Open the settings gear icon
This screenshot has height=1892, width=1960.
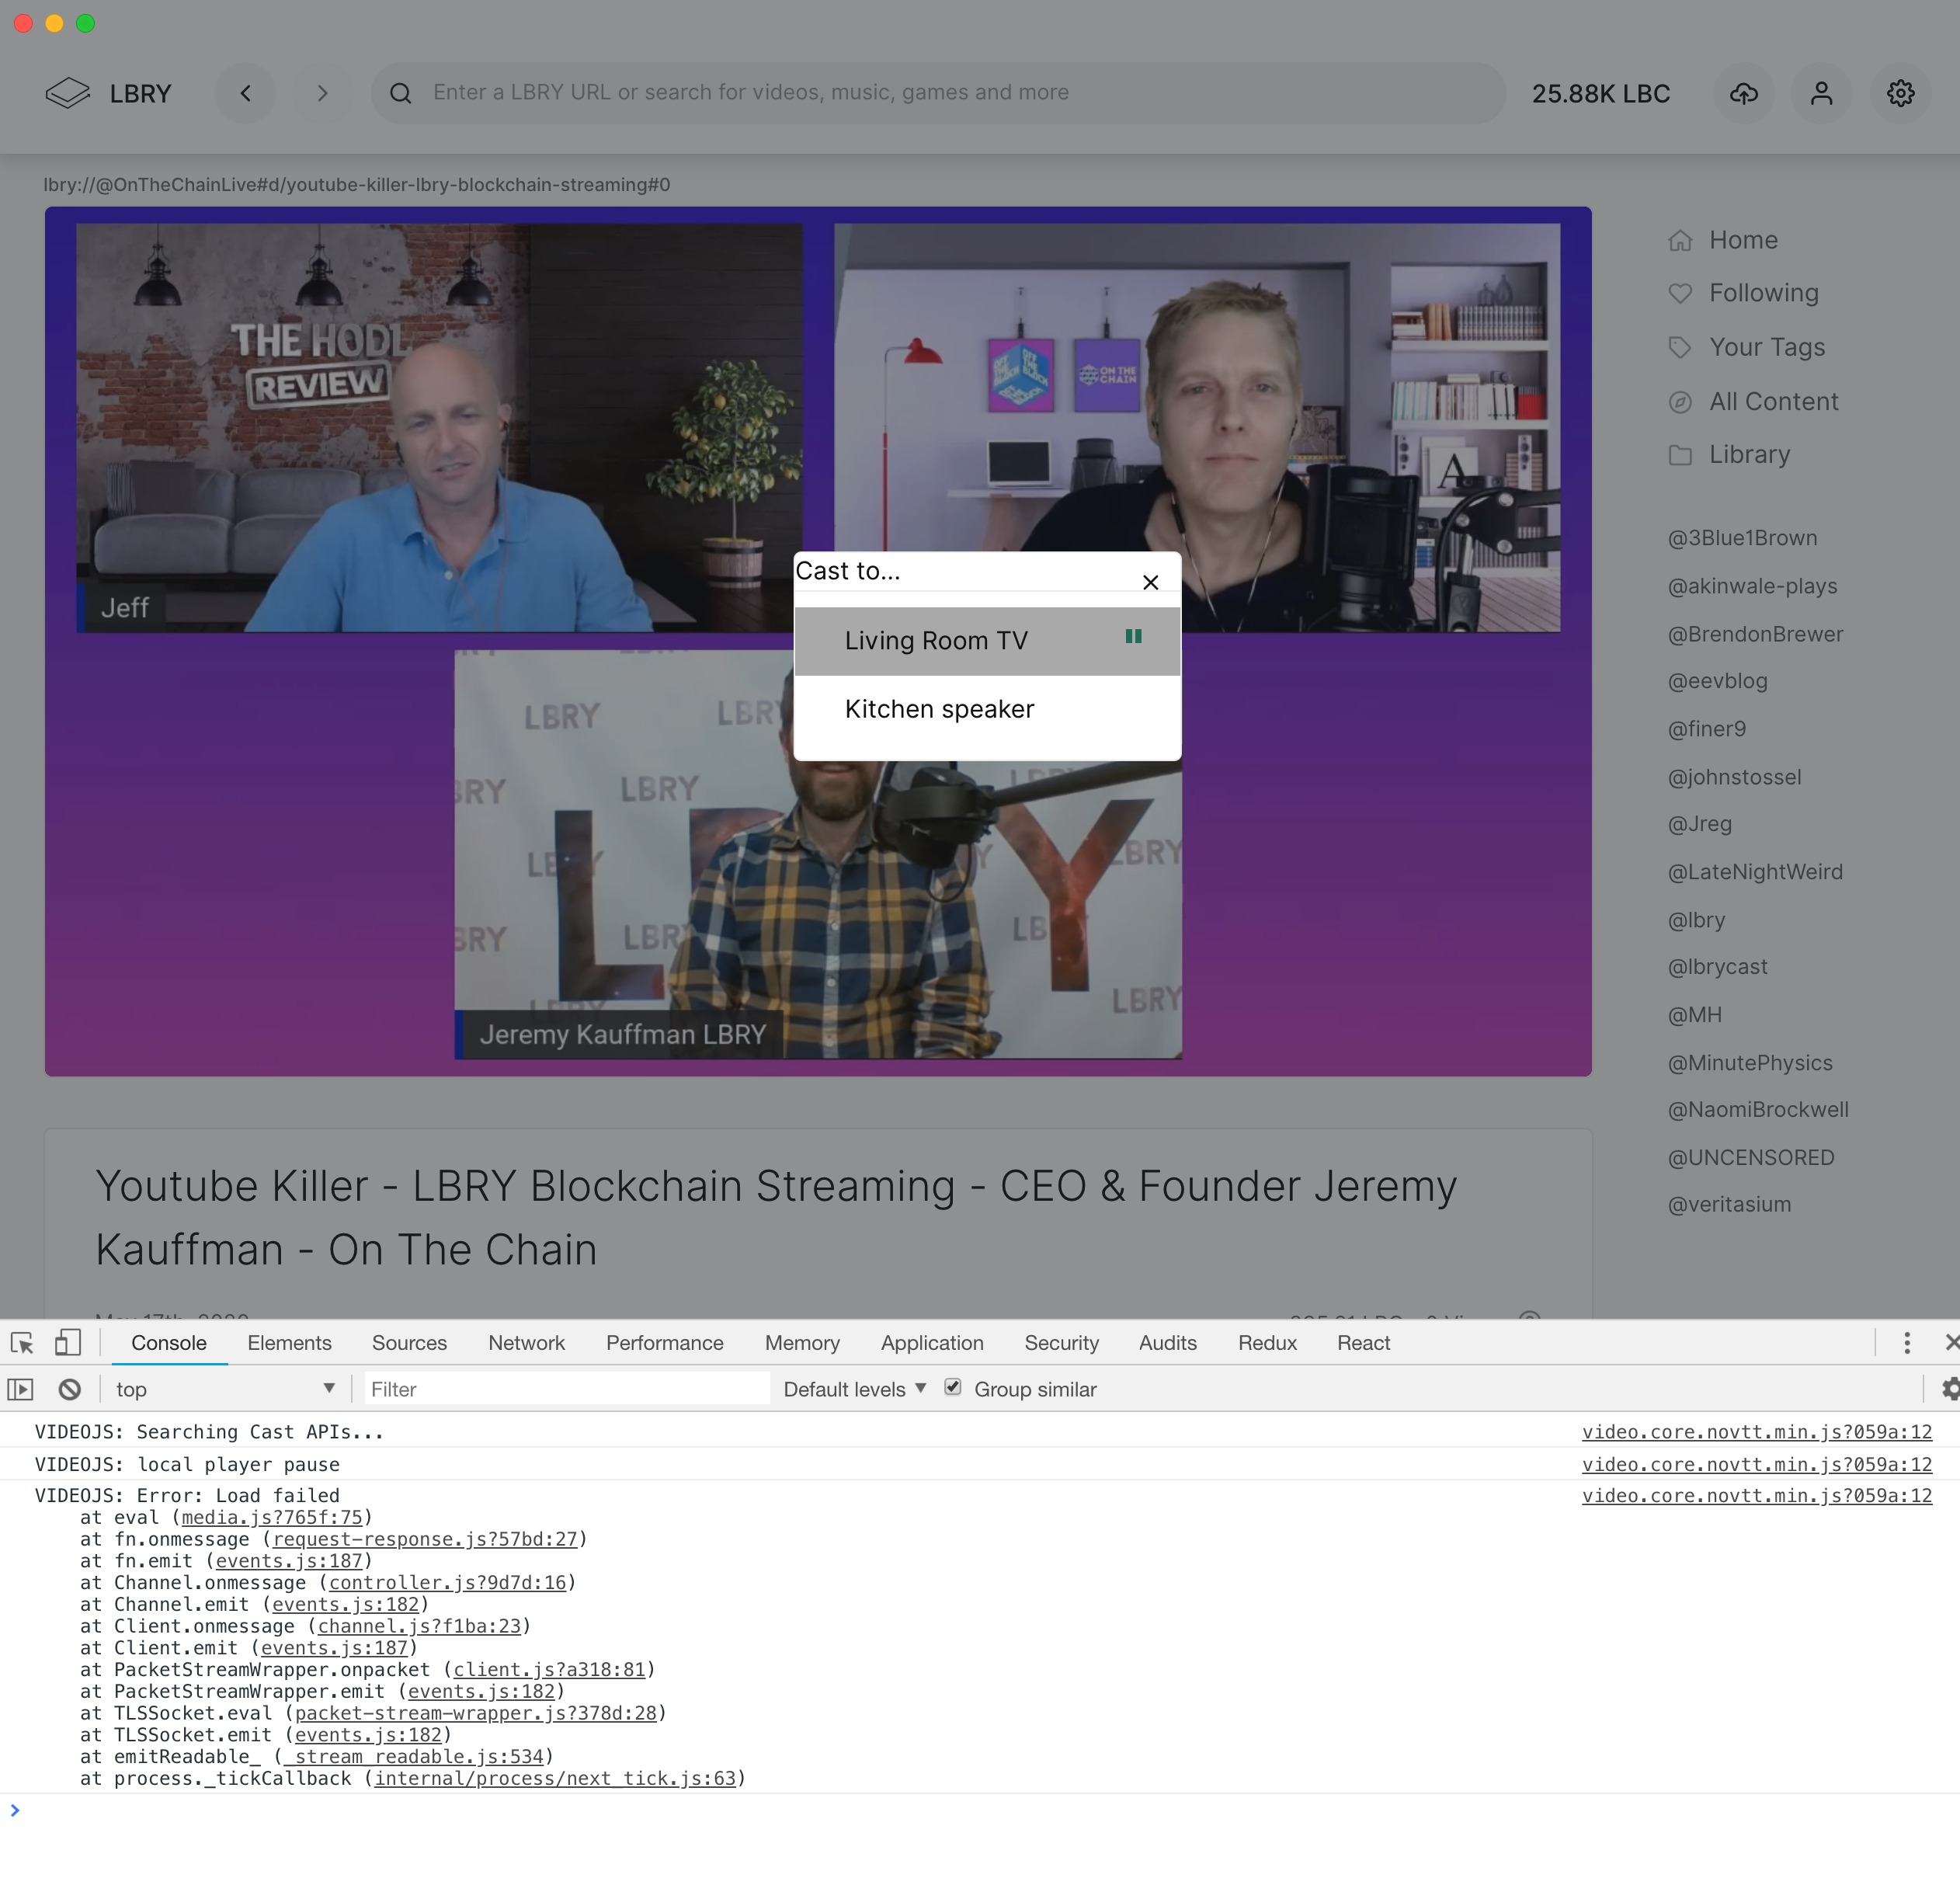click(1900, 93)
